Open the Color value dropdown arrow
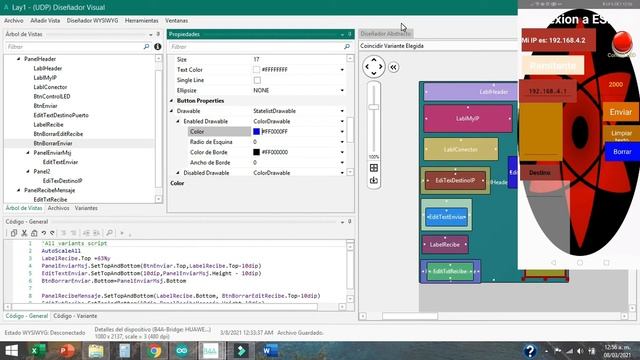640x360 pixels. pyautogui.click(x=342, y=131)
